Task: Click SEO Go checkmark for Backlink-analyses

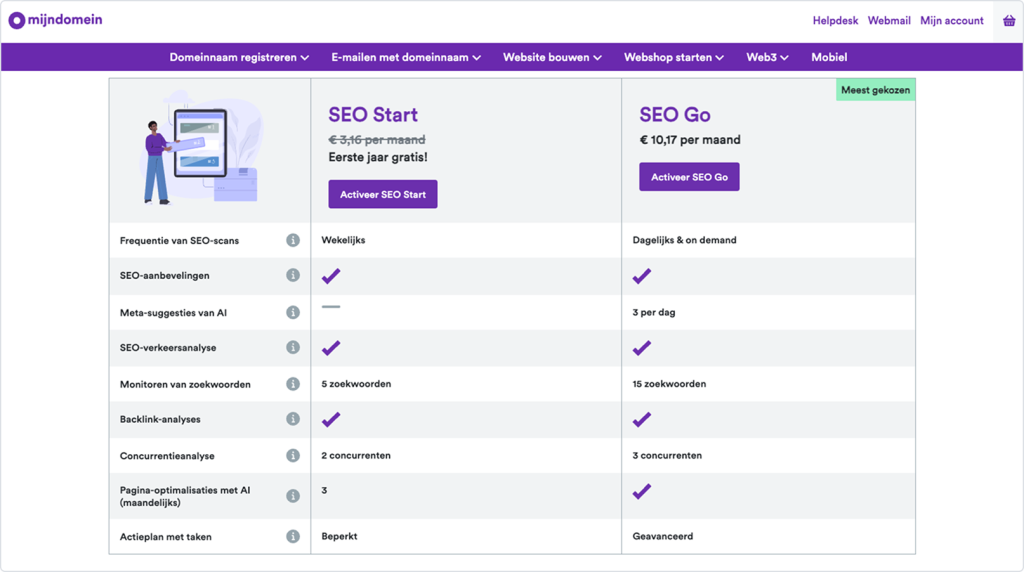Action: (x=642, y=420)
